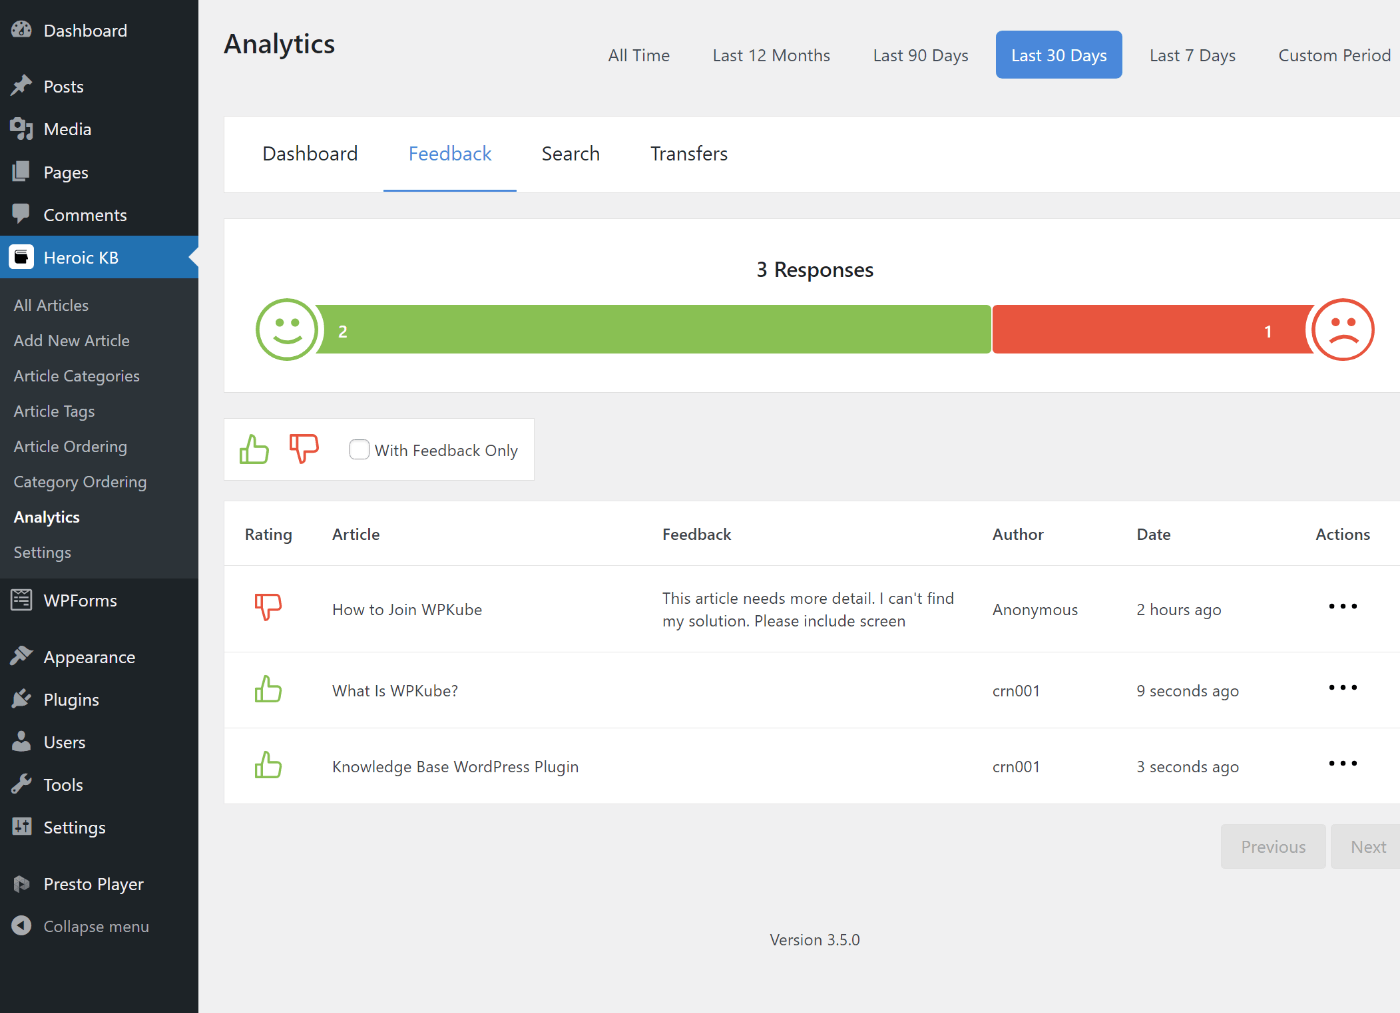Switch to the Transfers tab

pos(689,154)
